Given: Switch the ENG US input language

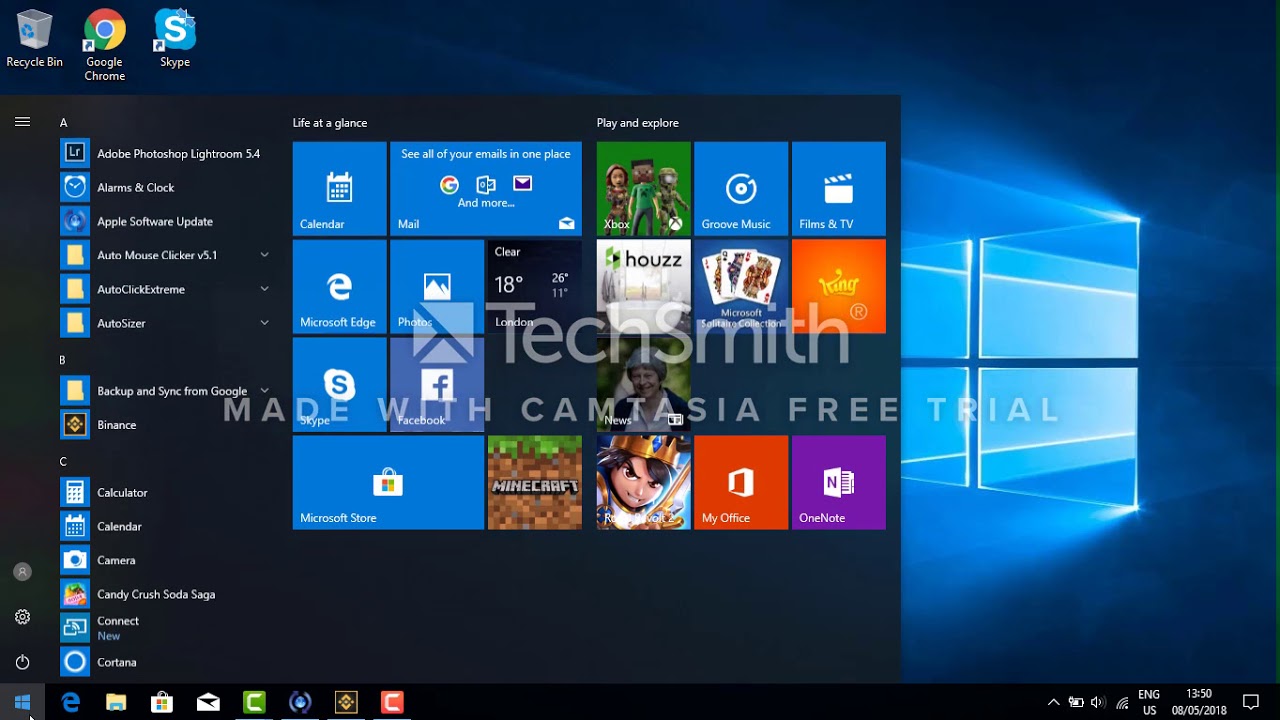Looking at the screenshot, I should (x=1149, y=702).
